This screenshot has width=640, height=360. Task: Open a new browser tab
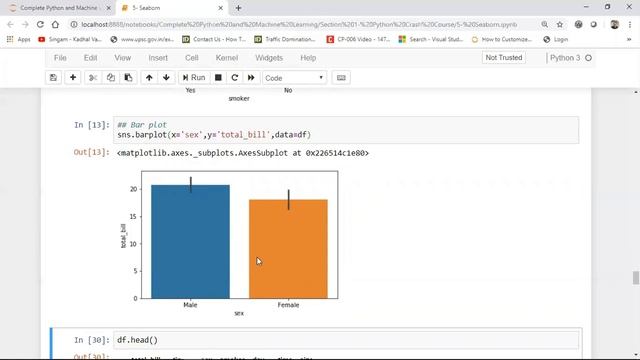tap(238, 8)
